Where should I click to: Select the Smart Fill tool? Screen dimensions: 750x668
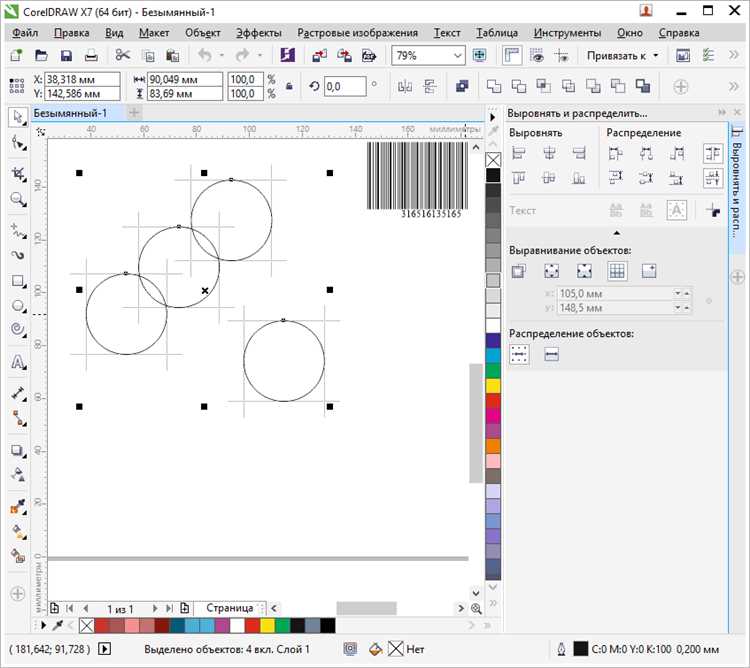(18, 556)
